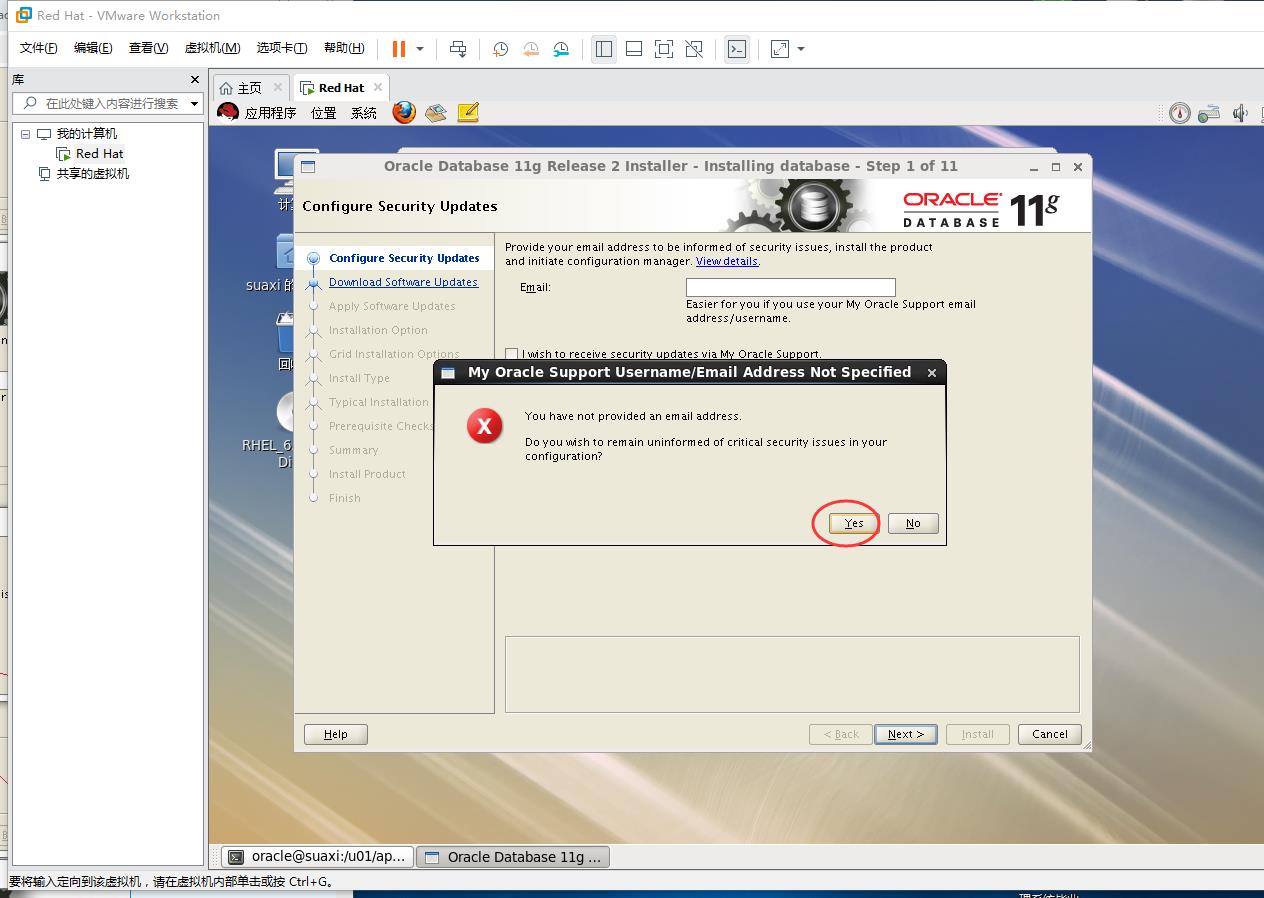Viewport: 1264px width, 898px height.
Task: Collapse the 我的计算机 tree node
Action: pyautogui.click(x=25, y=134)
